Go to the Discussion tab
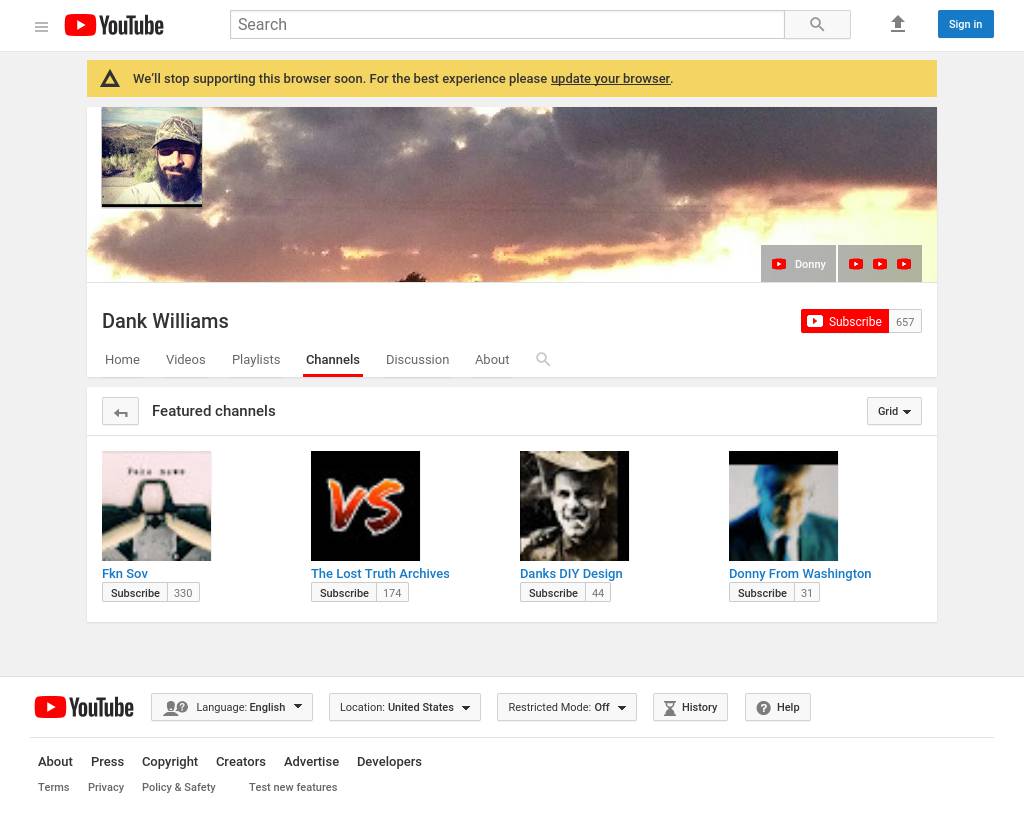This screenshot has width=1024, height=821. (x=417, y=360)
